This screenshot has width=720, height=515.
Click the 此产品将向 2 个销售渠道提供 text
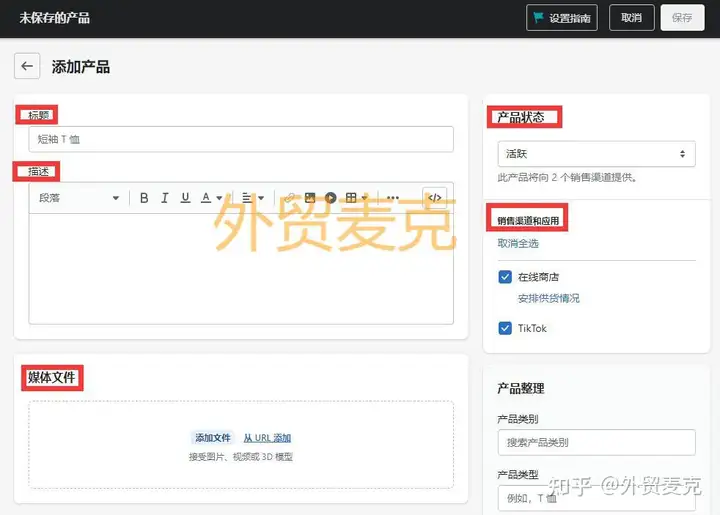click(567, 178)
